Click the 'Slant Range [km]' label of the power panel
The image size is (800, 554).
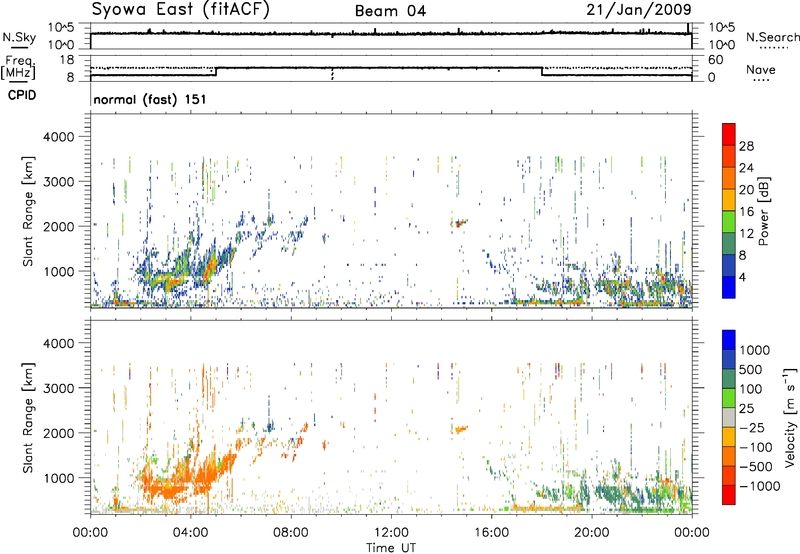click(28, 211)
